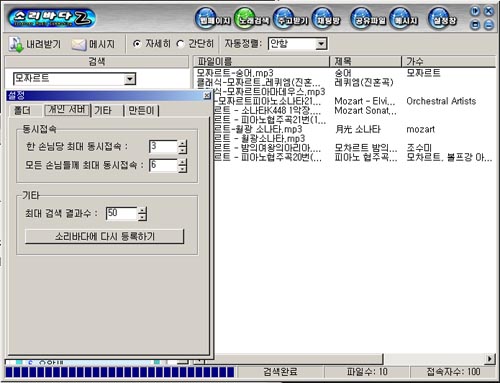This screenshot has width=500, height=383.
Task: Click the blue progress bar in status bar
Action: [x=120, y=372]
